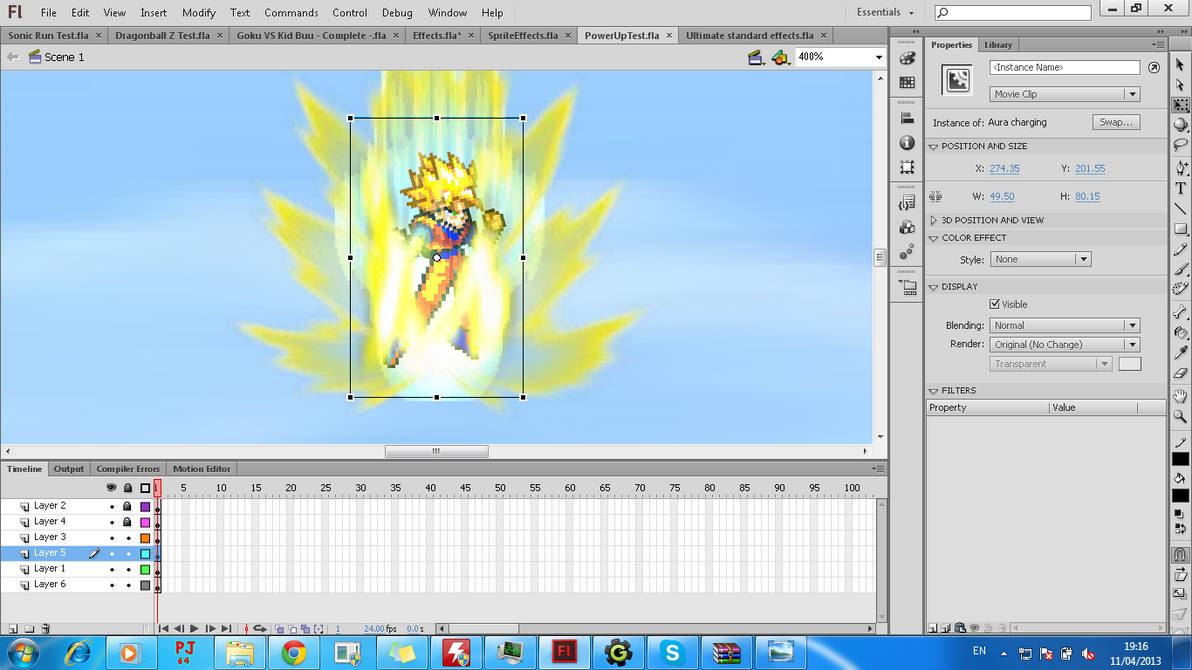Open the Swatches panel grid icon

tap(907, 82)
